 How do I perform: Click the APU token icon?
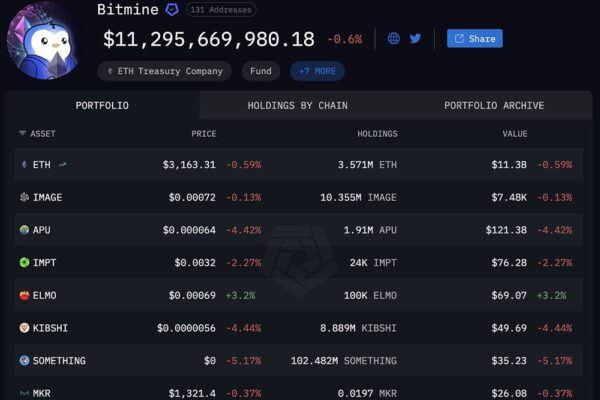coord(25,230)
